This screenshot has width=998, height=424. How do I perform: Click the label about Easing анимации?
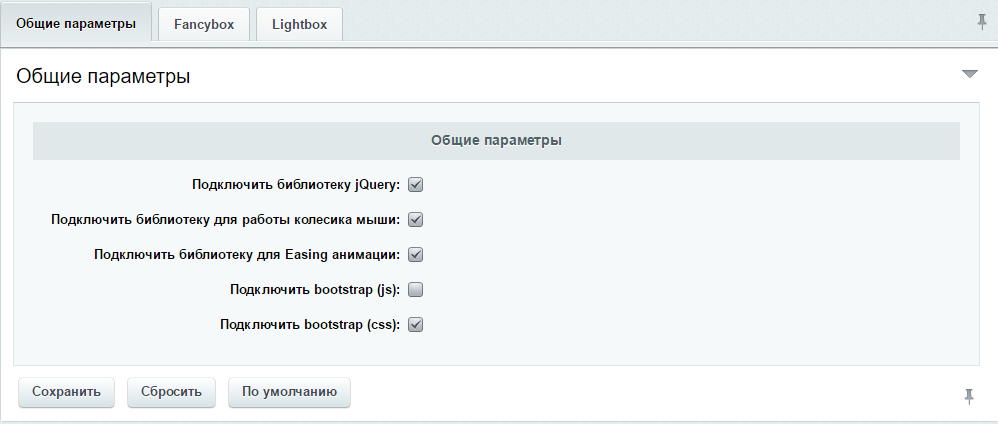247,255
